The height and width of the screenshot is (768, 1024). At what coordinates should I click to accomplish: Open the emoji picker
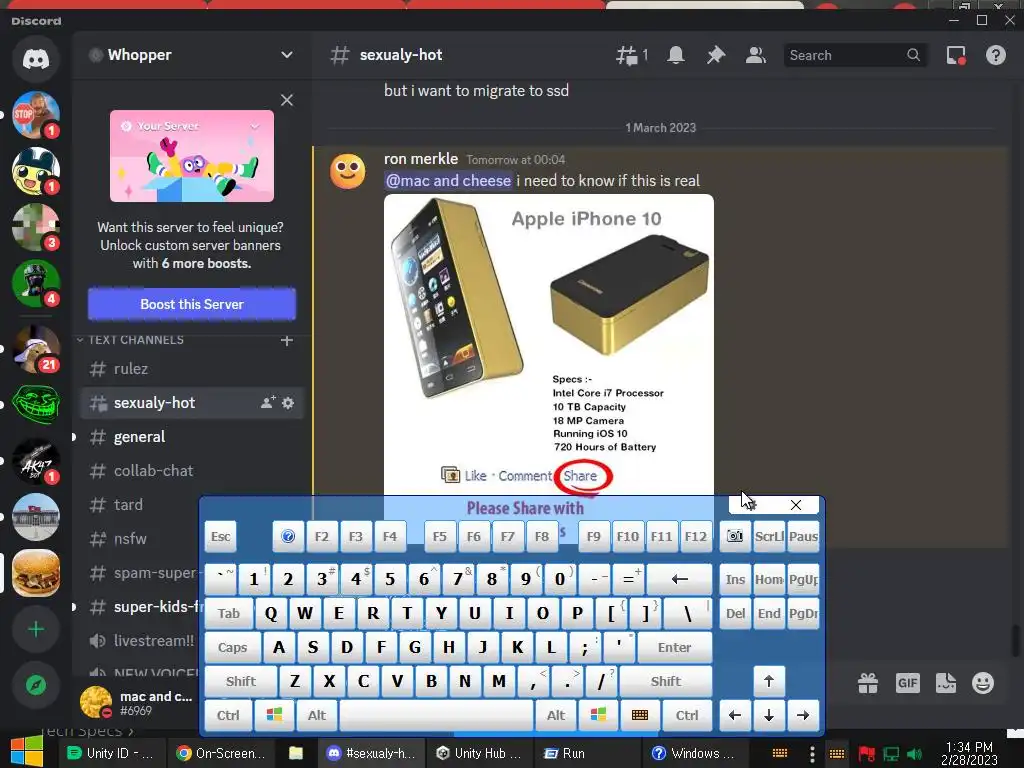983,683
